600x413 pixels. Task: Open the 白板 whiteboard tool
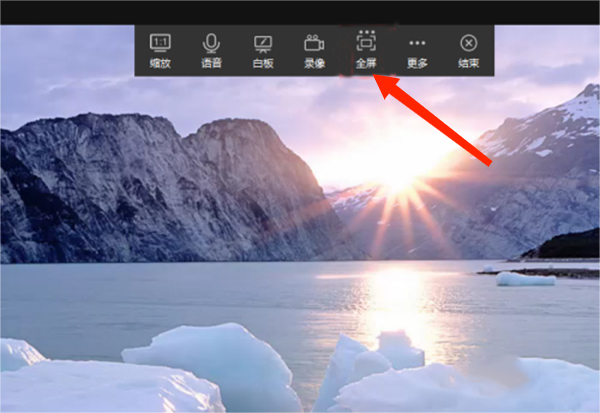[263, 52]
